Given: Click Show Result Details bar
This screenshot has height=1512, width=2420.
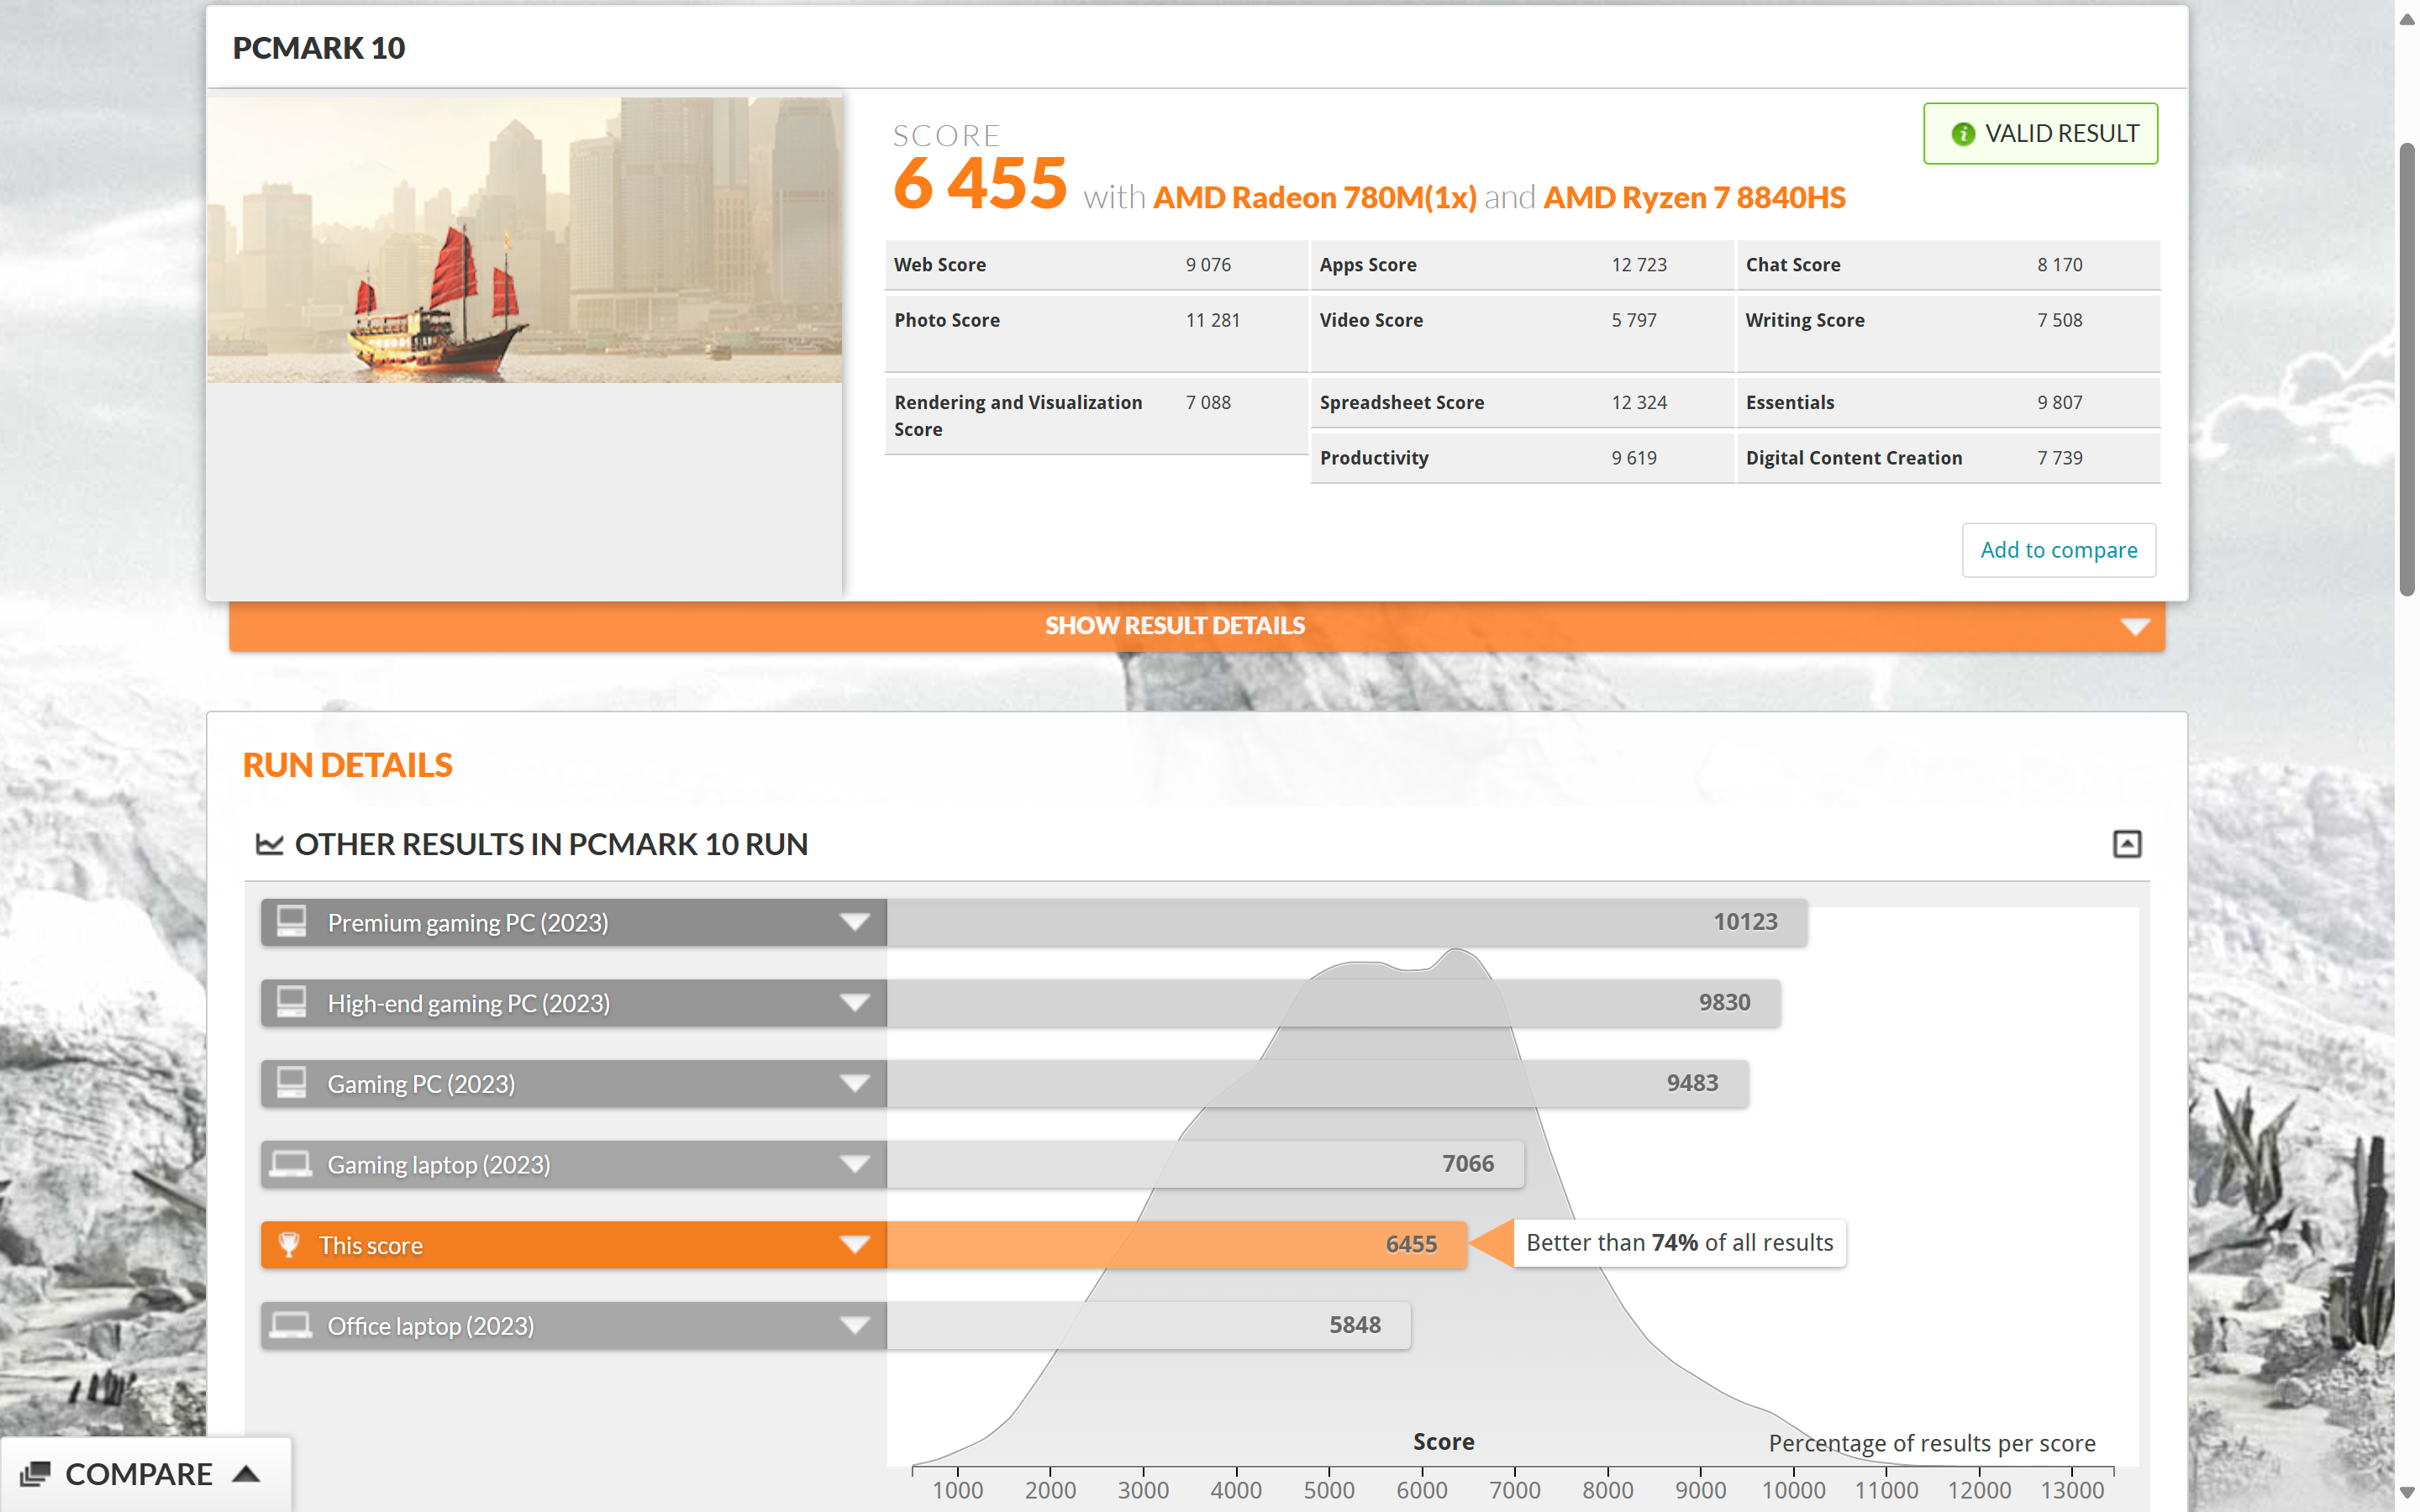Looking at the screenshot, I should [x=1196, y=626].
